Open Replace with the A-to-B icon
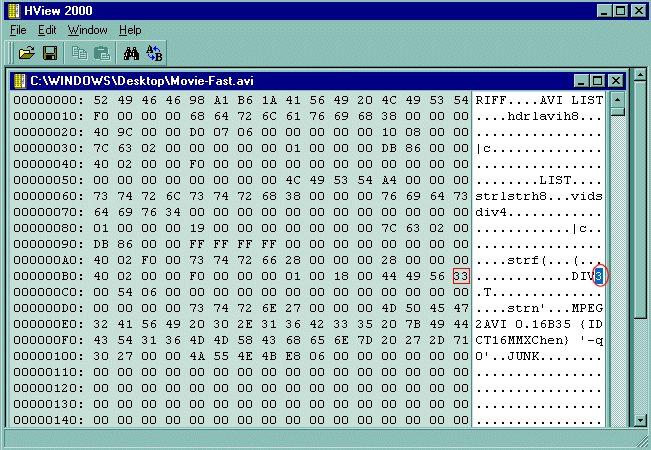The height and width of the screenshot is (450, 651). tap(154, 53)
